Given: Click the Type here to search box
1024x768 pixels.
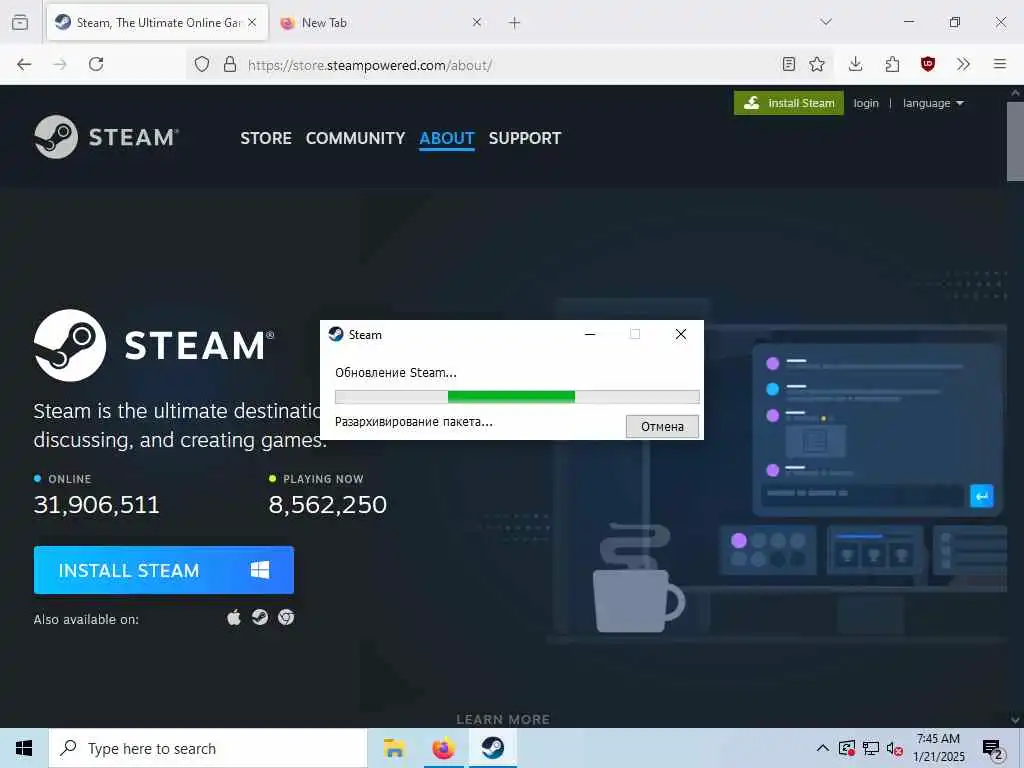Looking at the screenshot, I should pyautogui.click(x=208, y=748).
